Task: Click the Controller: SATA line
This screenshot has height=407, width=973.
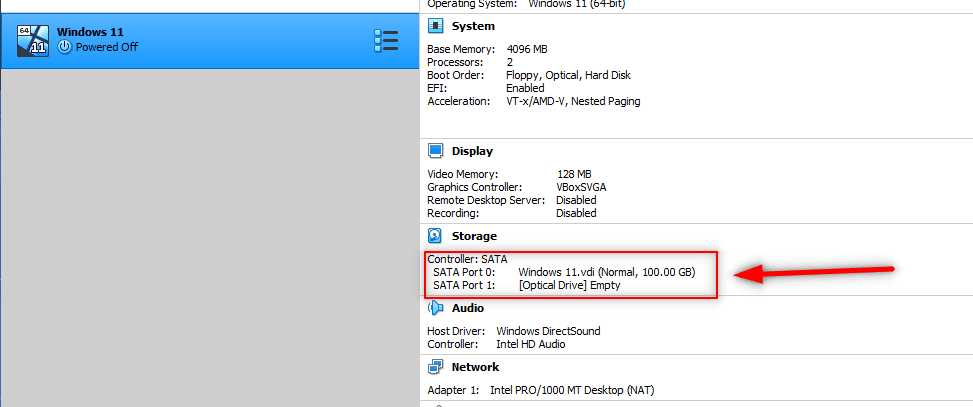Action: pyautogui.click(x=468, y=259)
